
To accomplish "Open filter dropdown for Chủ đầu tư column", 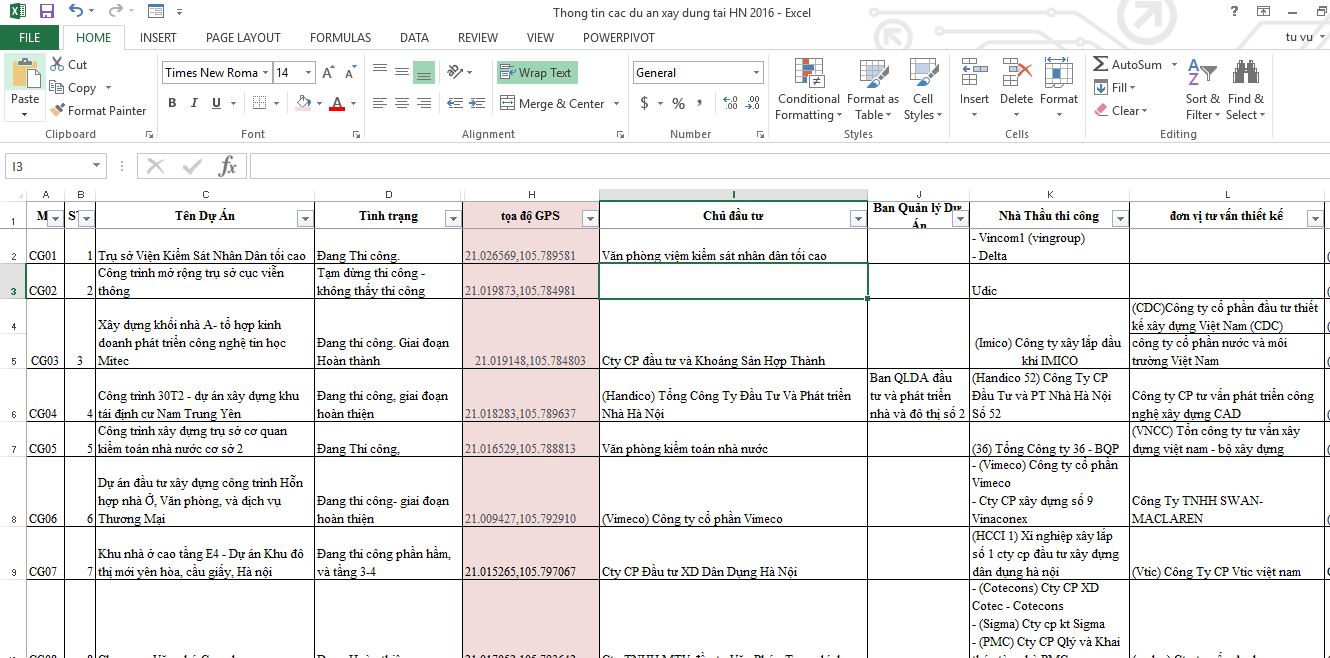I will point(857,218).
